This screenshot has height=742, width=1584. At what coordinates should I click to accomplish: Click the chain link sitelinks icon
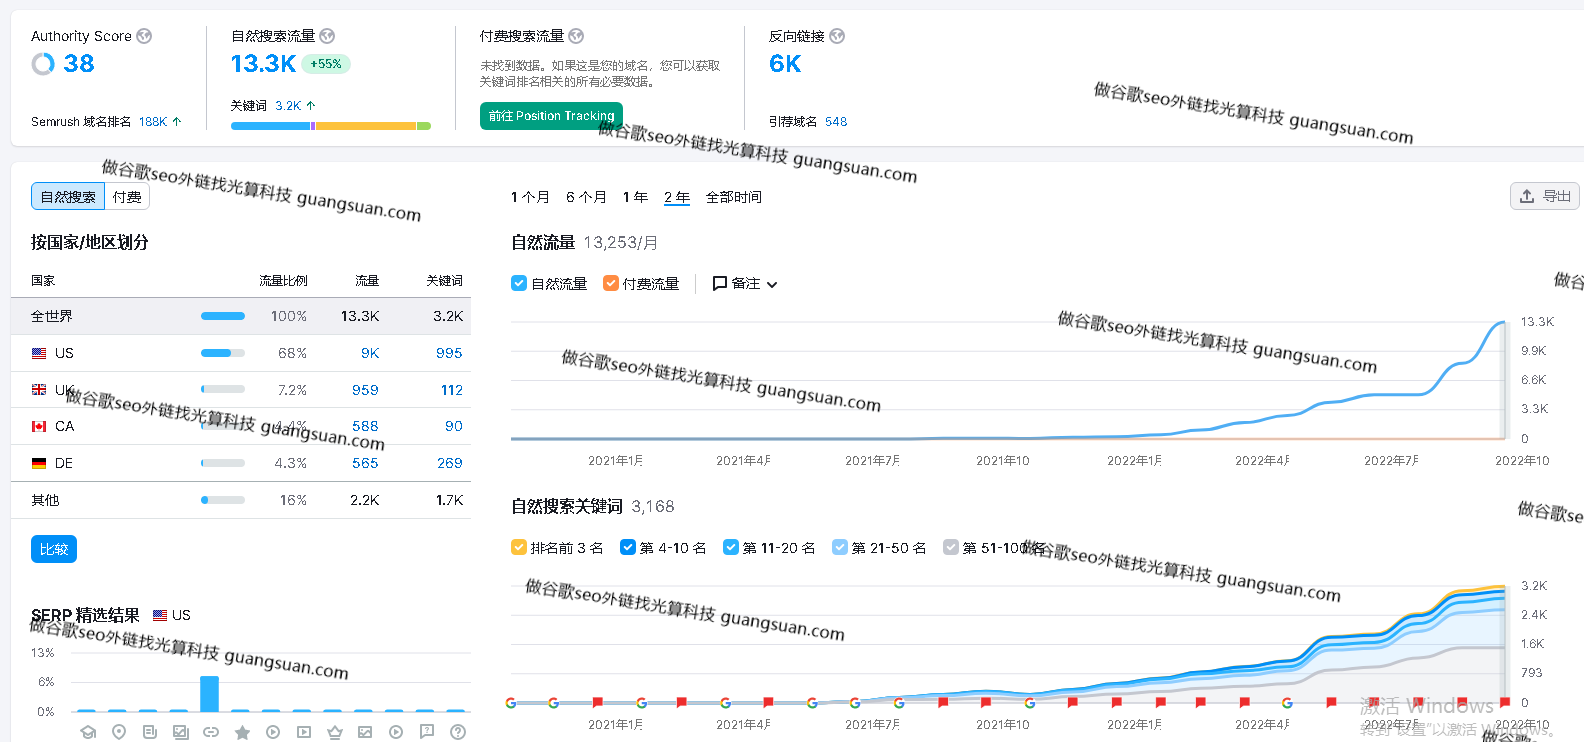[211, 732]
